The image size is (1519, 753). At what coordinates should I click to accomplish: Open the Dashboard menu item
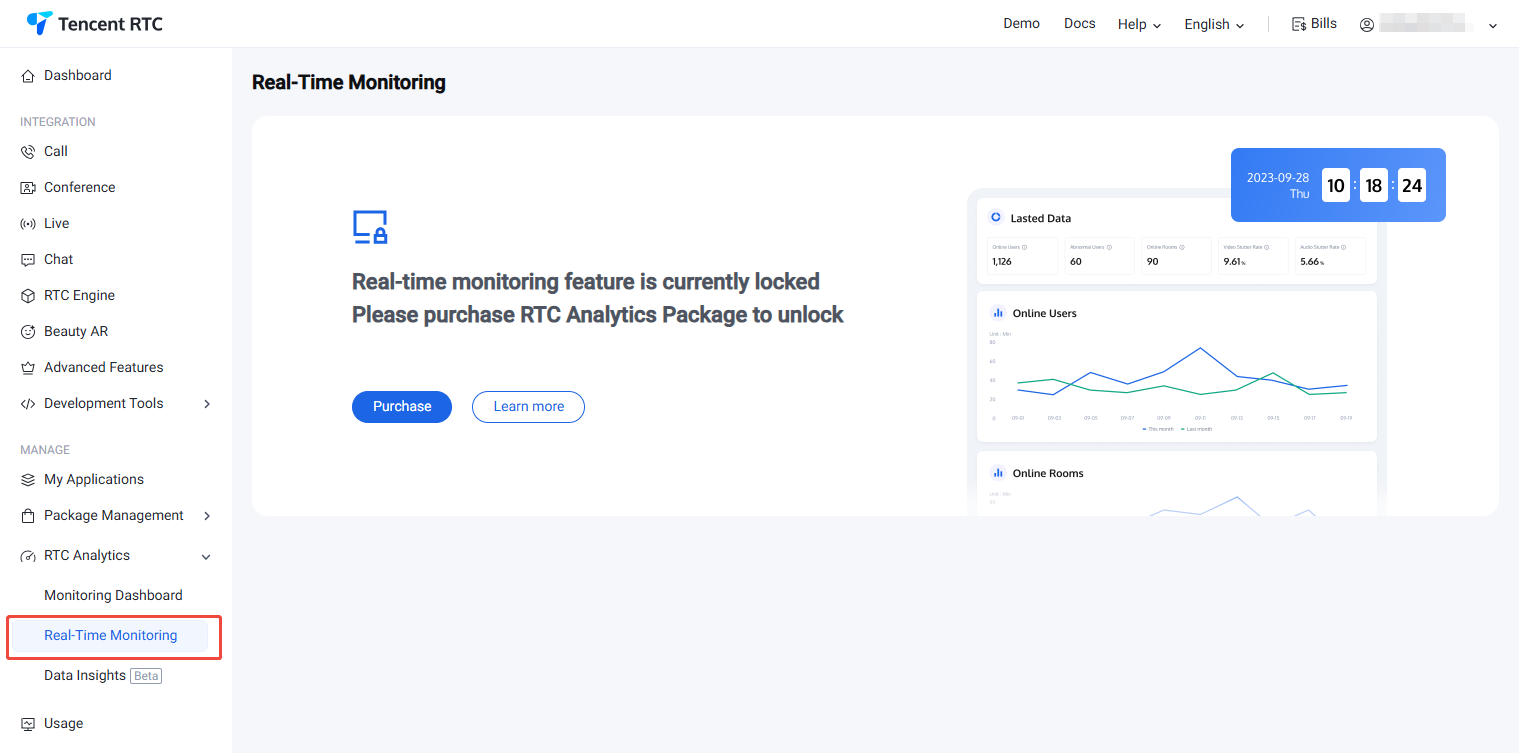(78, 76)
